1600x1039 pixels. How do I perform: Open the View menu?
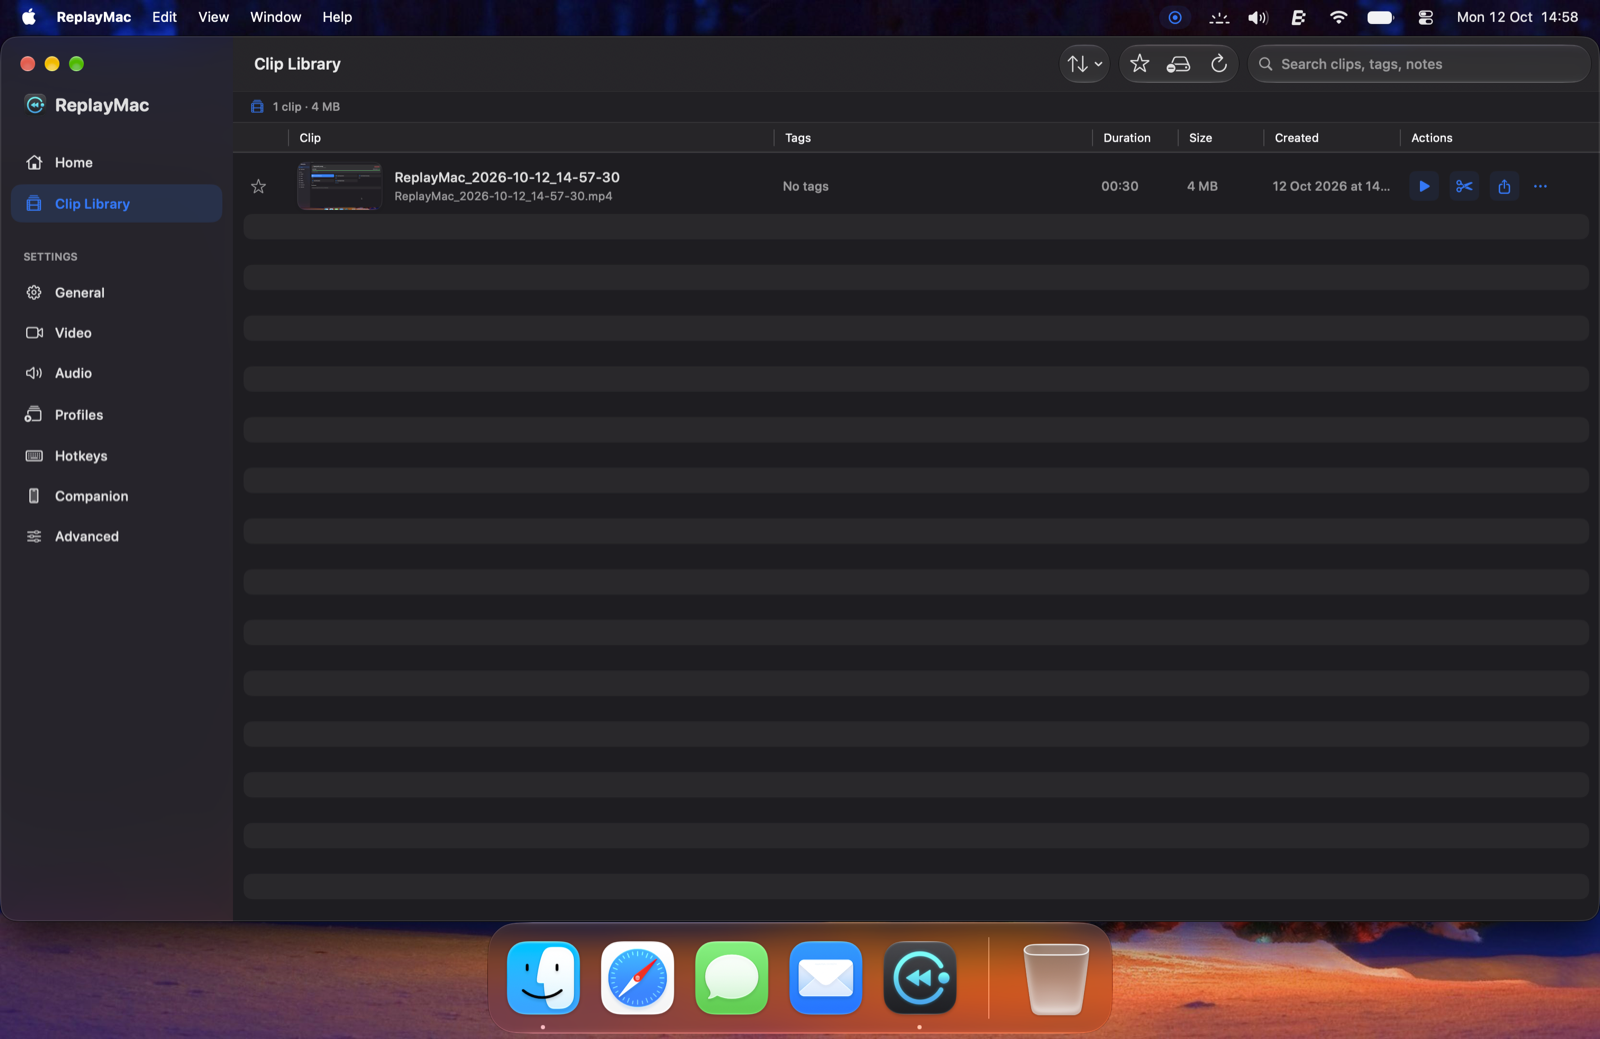213,17
